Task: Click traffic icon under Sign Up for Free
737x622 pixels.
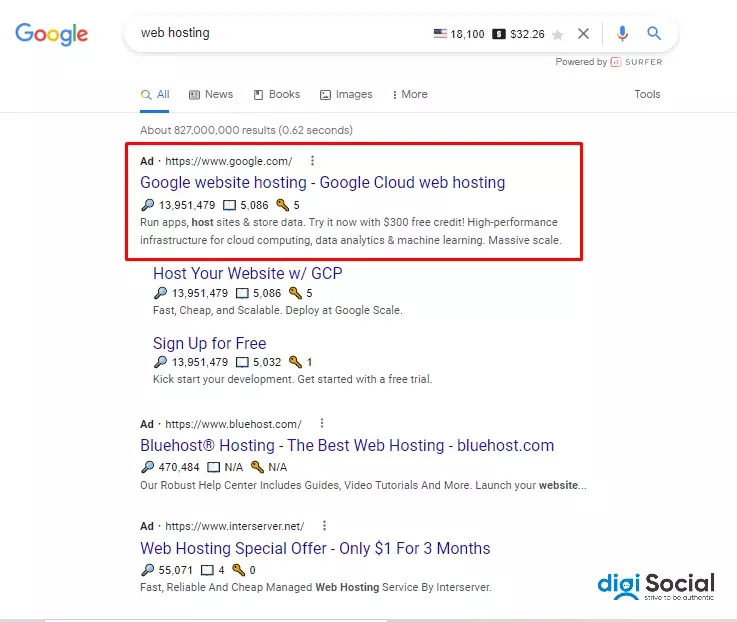Action: tap(160, 362)
